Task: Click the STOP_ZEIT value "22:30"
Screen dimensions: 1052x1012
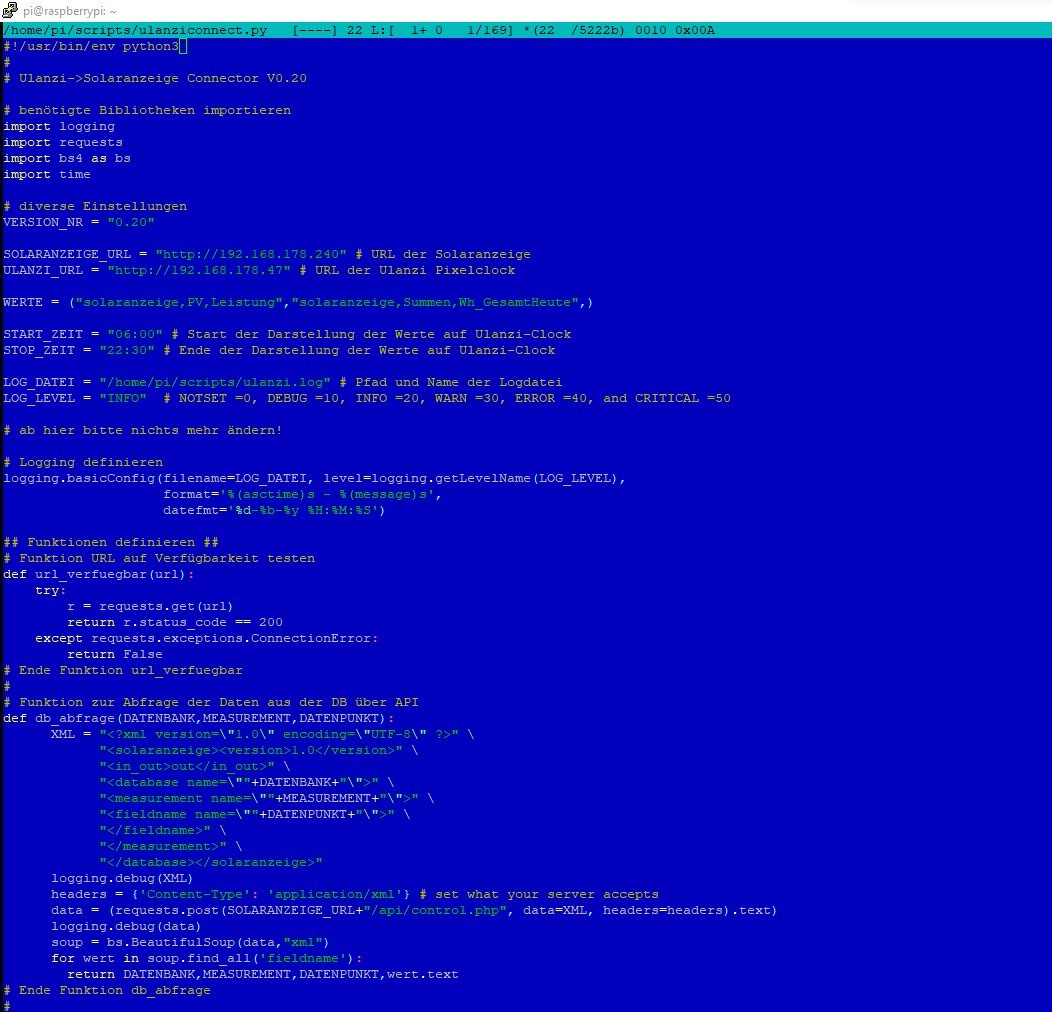Action: click(x=119, y=350)
